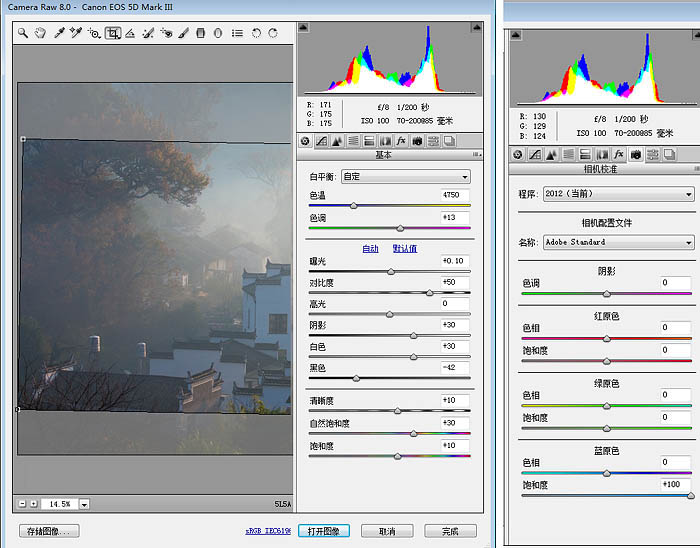
Task: Click the 打开图像 button
Action: (x=324, y=531)
